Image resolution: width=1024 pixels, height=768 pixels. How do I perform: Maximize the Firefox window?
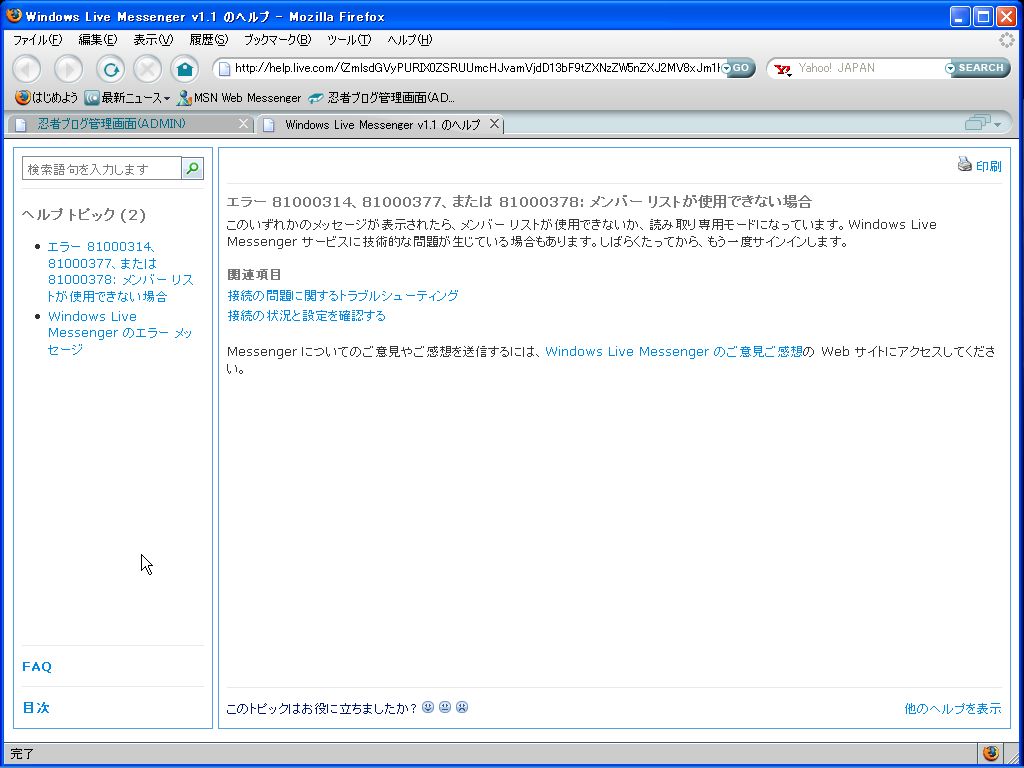click(983, 16)
